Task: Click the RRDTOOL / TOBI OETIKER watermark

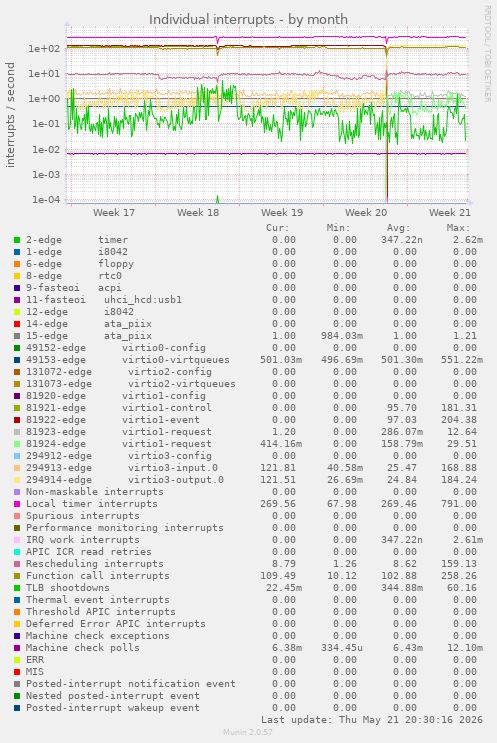Action: coord(487,54)
